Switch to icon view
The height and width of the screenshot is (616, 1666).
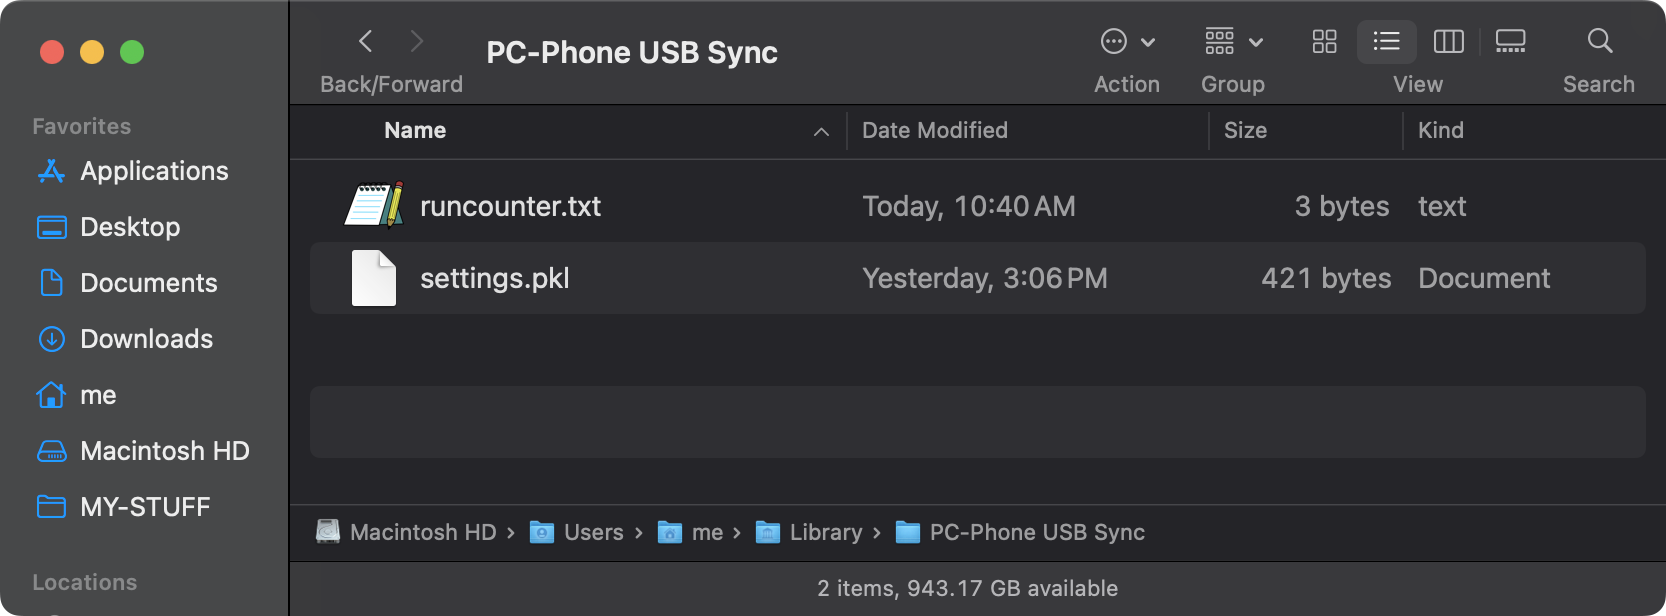[1324, 41]
